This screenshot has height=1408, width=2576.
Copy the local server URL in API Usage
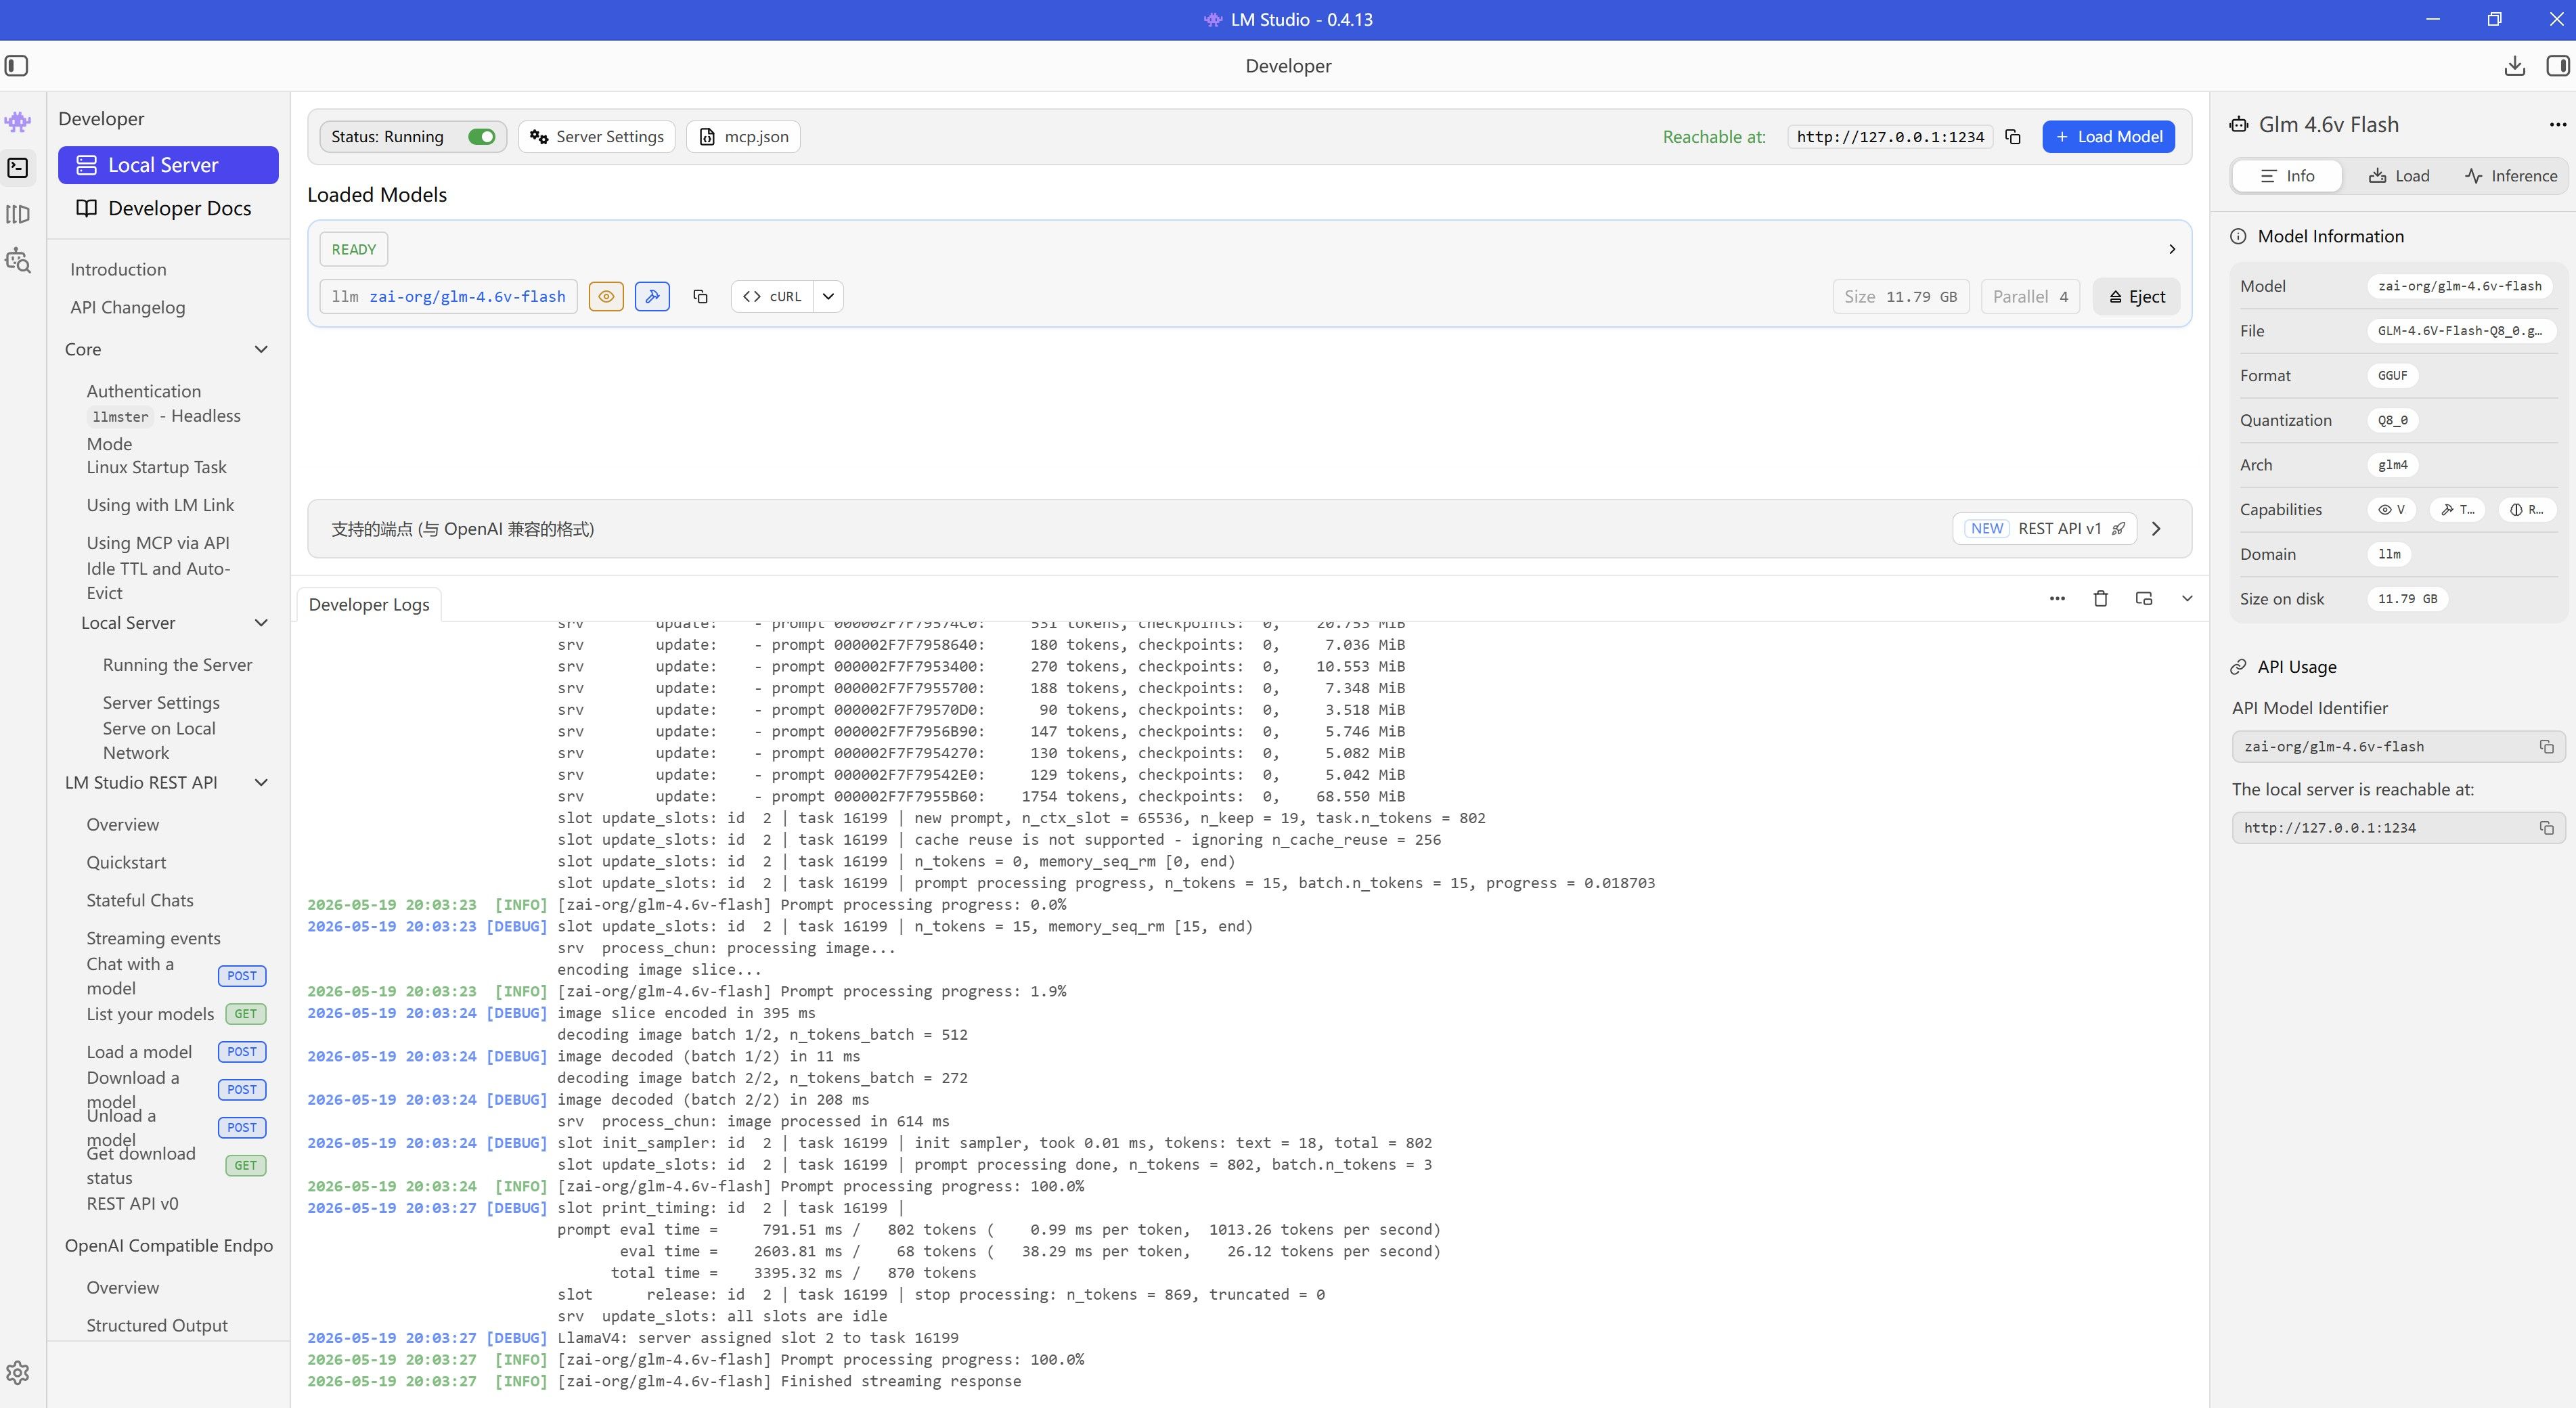(2546, 828)
